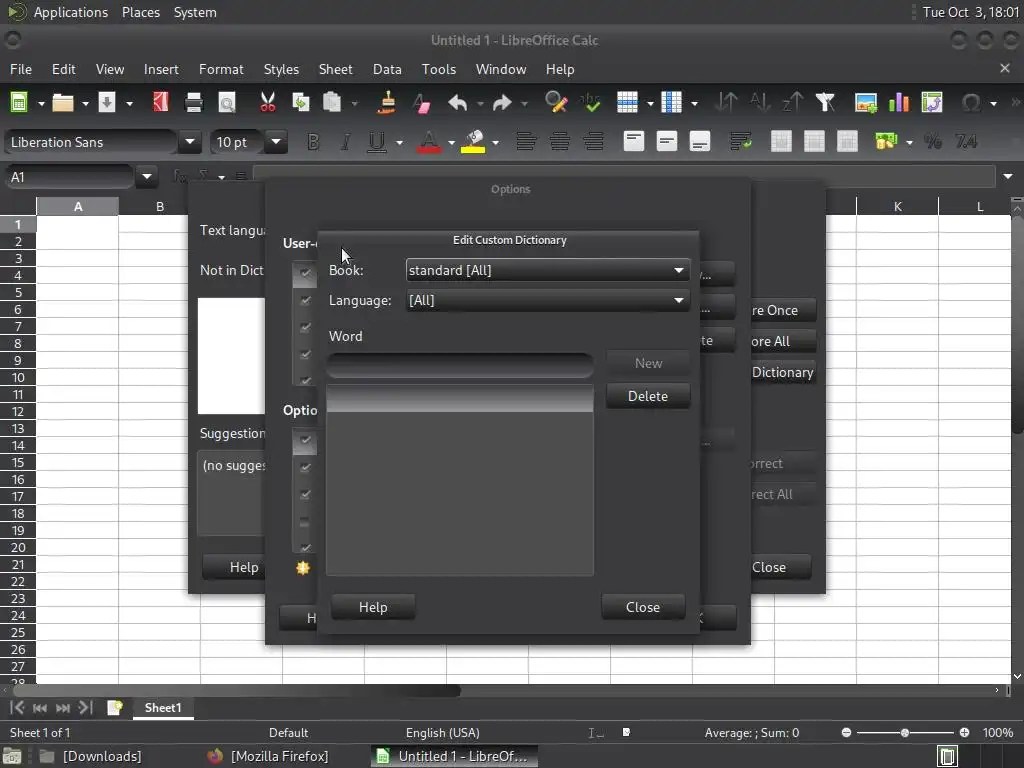
Task: Click the zoom slider handle
Action: [904, 733]
